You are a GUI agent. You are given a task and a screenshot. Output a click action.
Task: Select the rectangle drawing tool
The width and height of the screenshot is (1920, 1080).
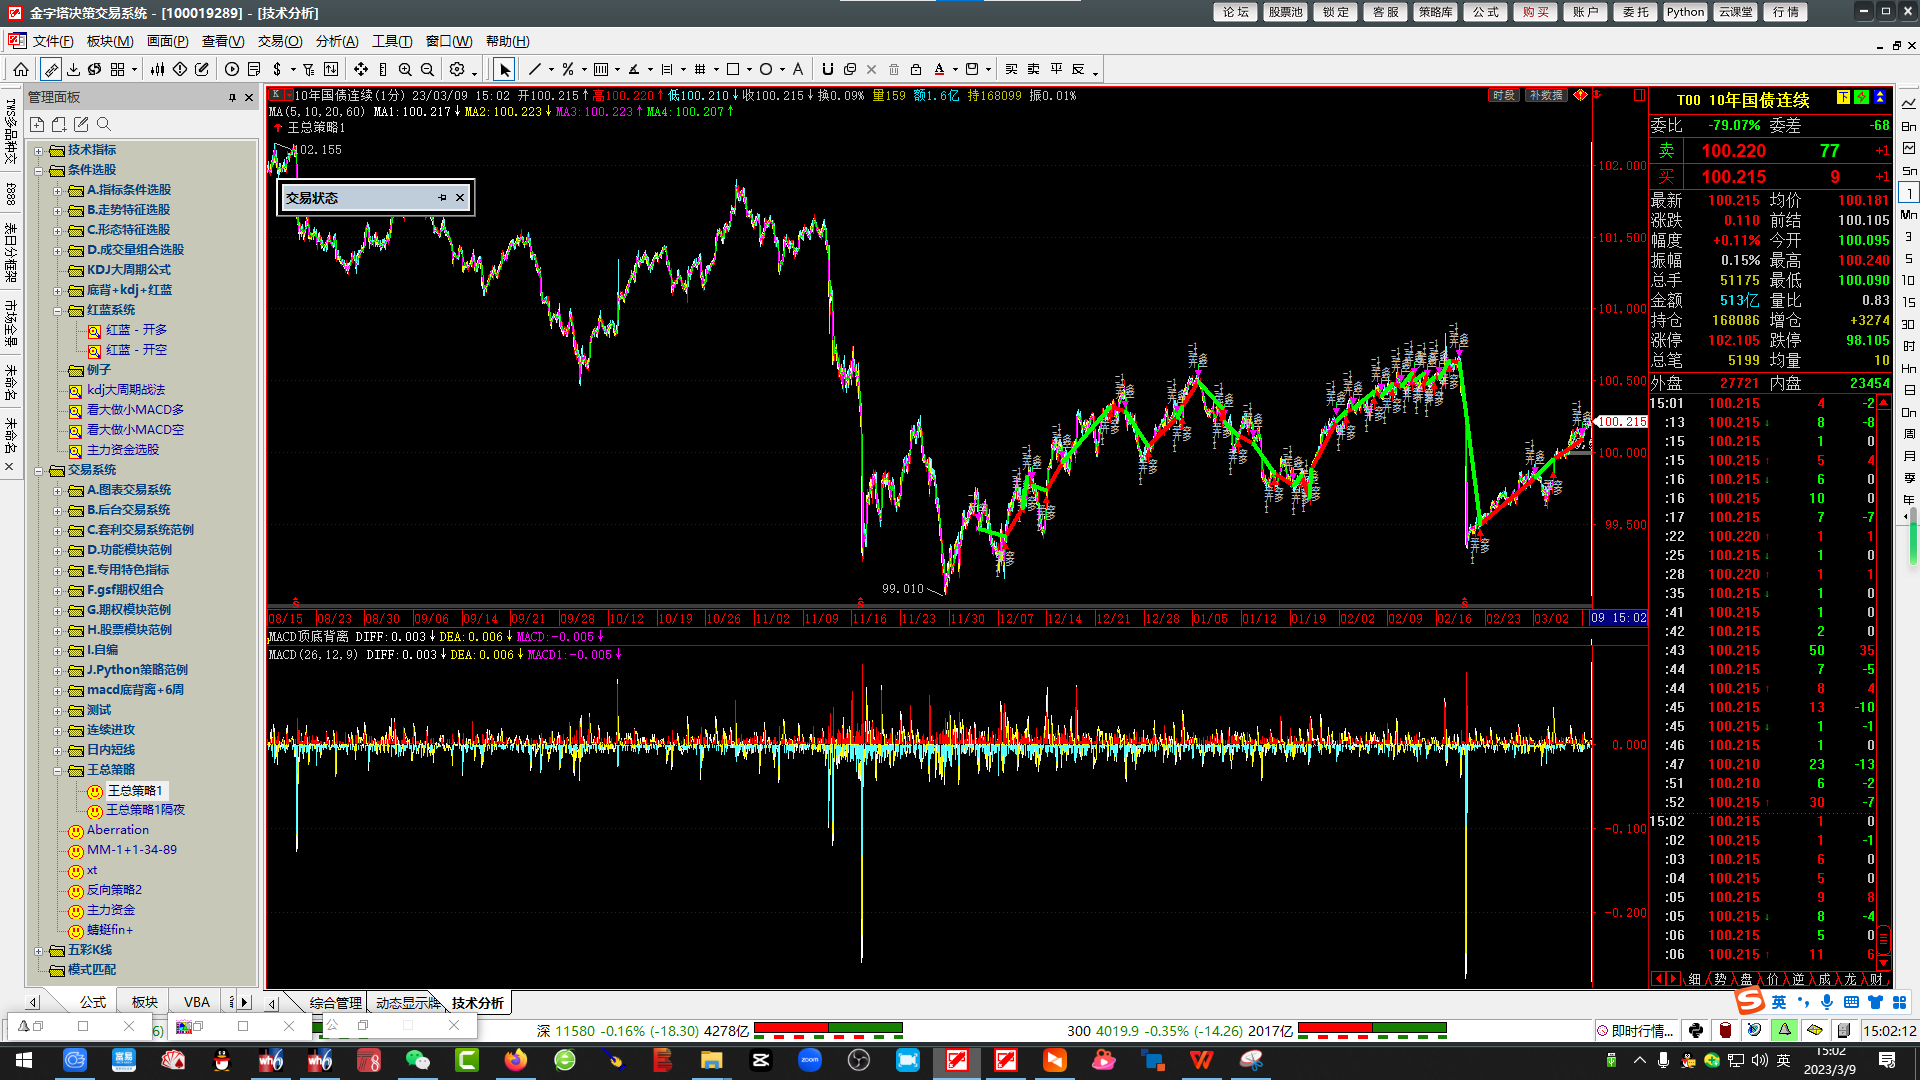733,69
